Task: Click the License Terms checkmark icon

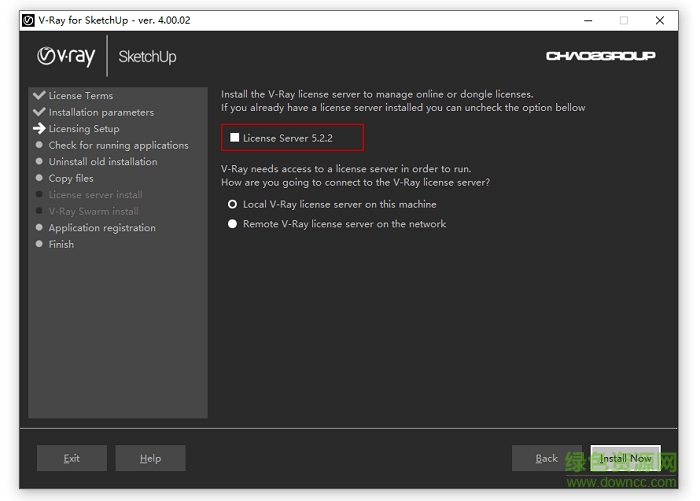Action: tap(39, 96)
